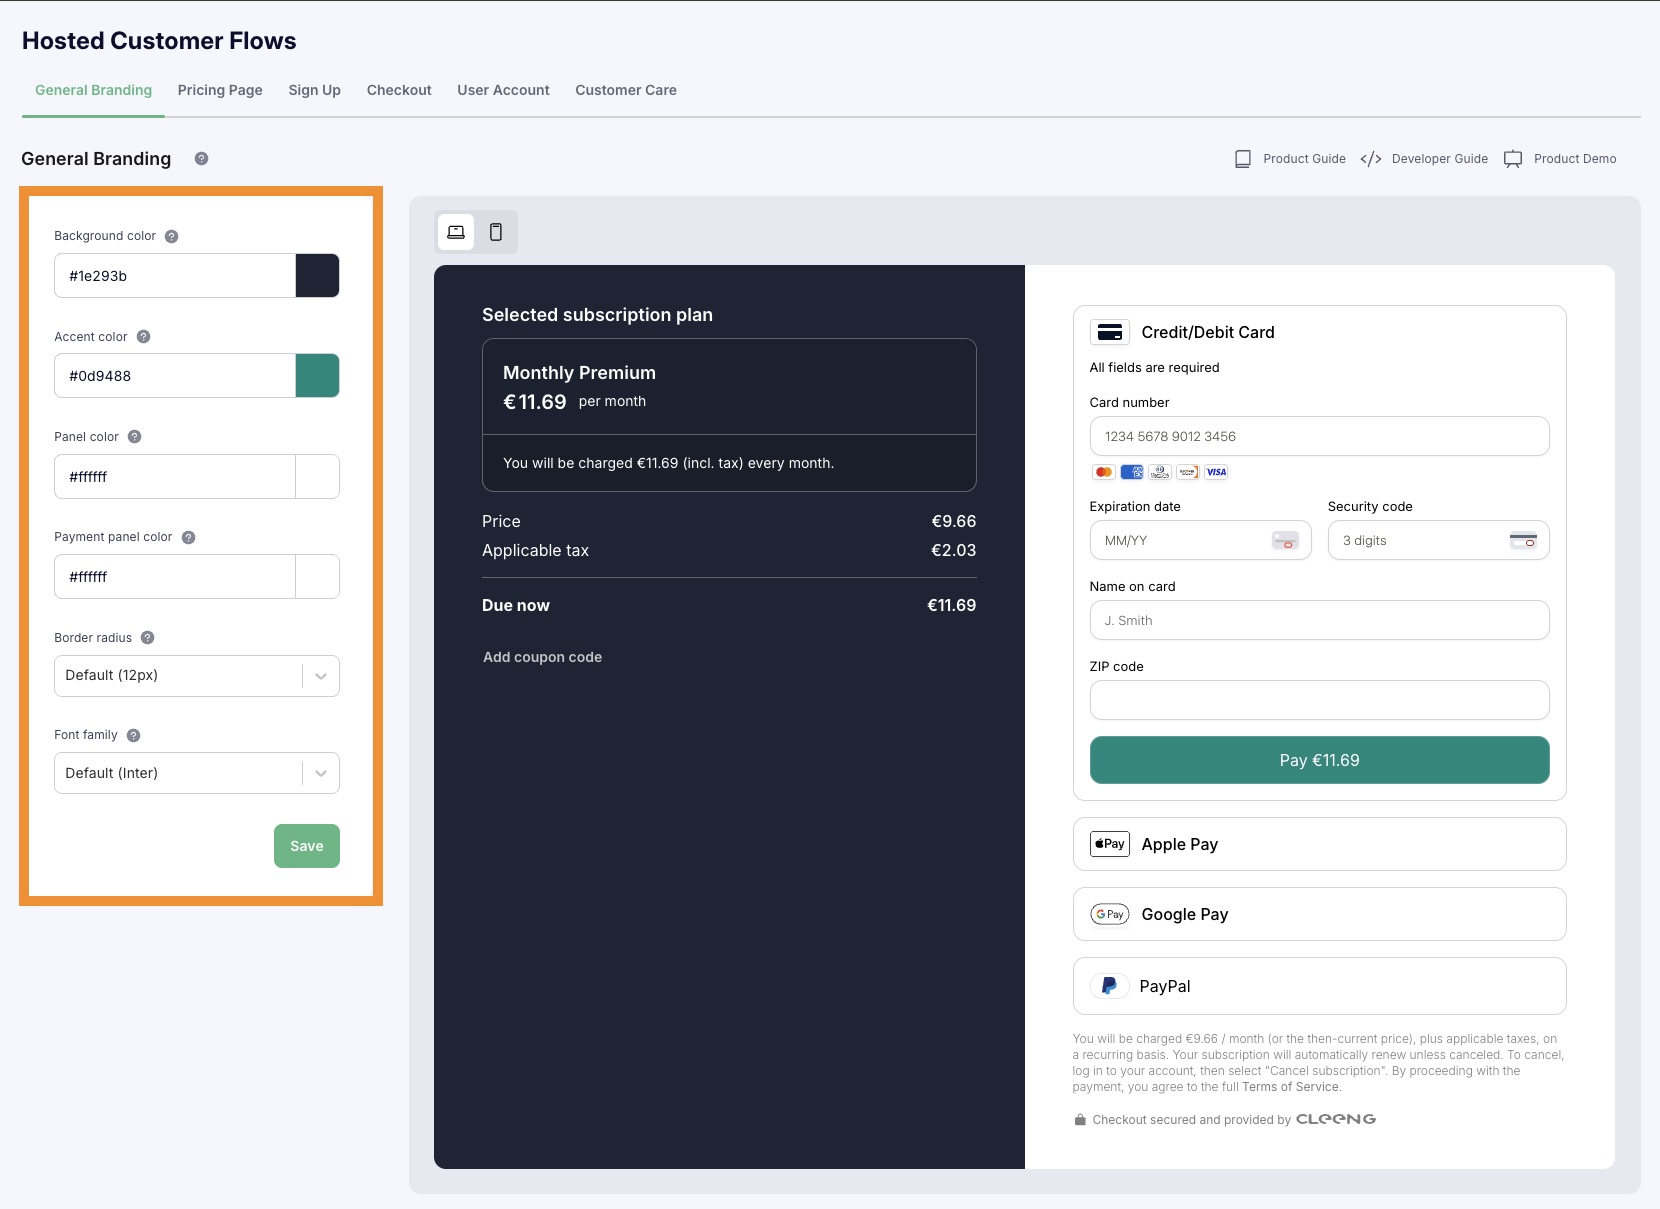Image resolution: width=1660 pixels, height=1209 pixels.
Task: Click the CVV card icon in Security code field
Action: [x=1523, y=540]
